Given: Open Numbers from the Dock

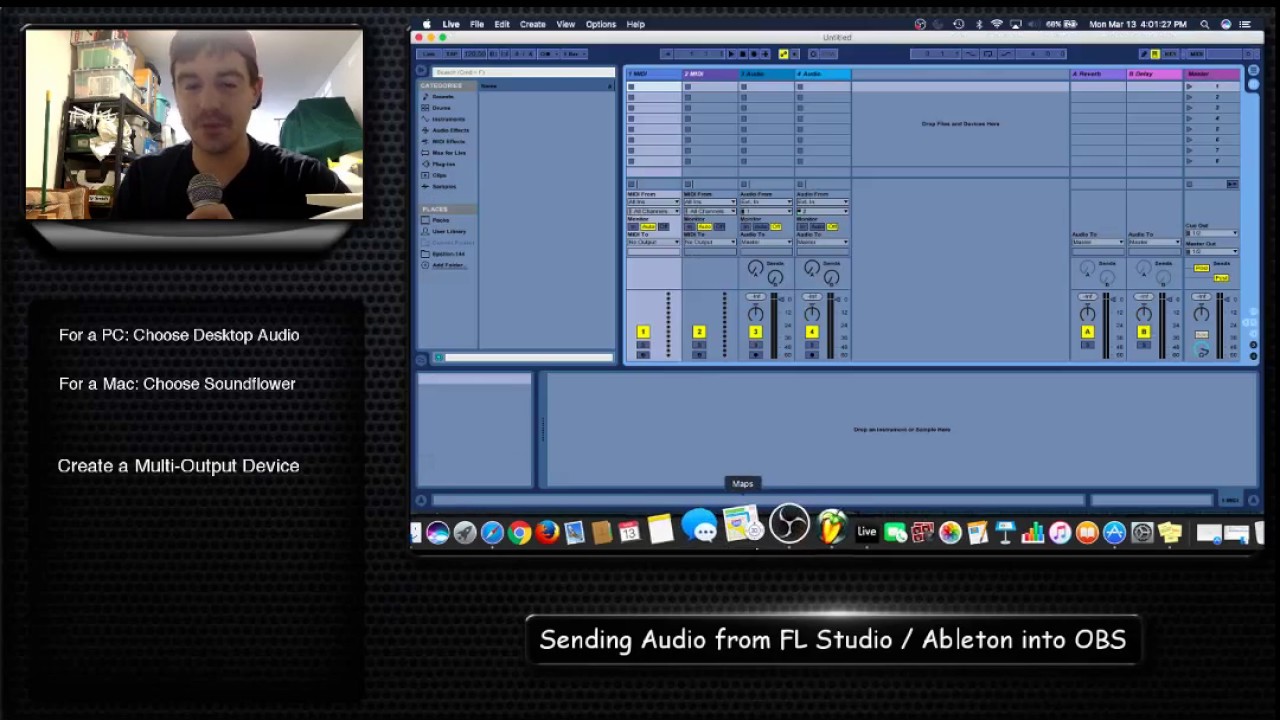Looking at the screenshot, I should (x=1033, y=533).
